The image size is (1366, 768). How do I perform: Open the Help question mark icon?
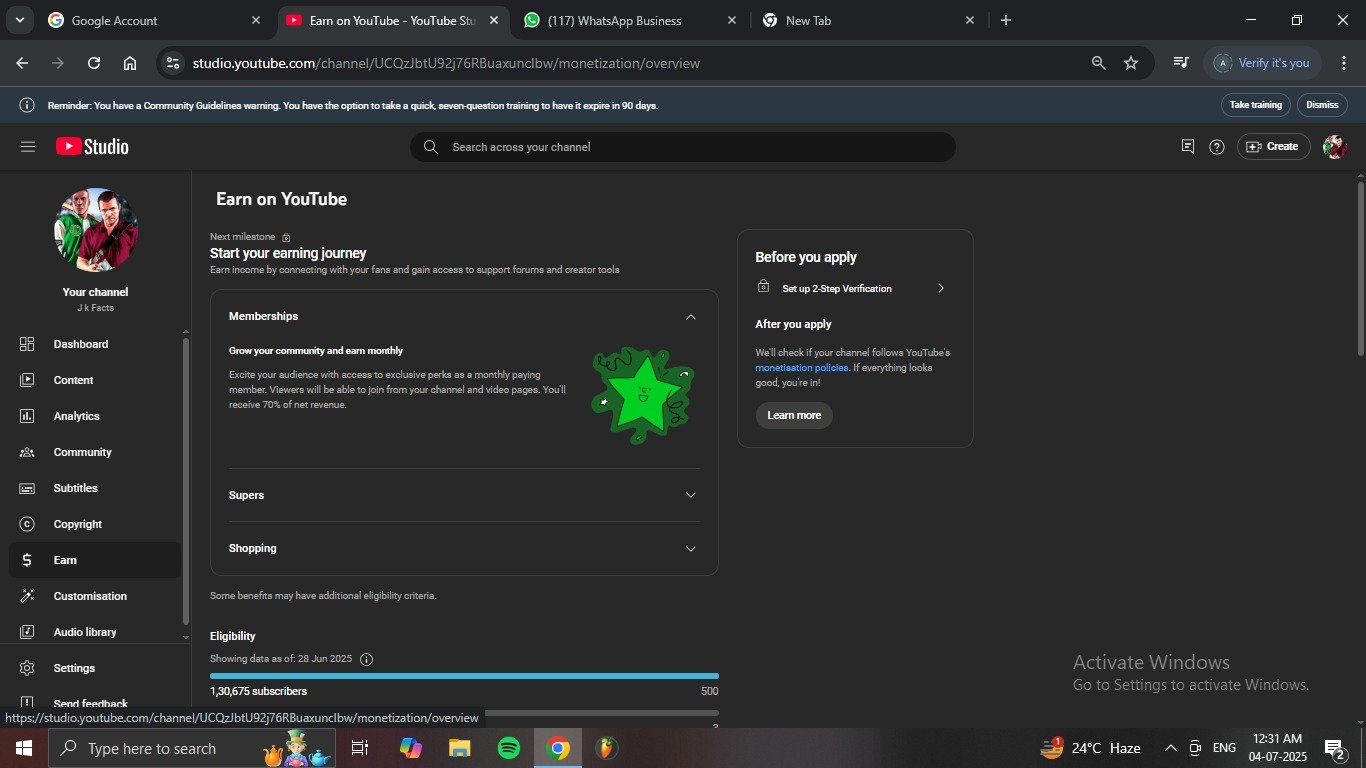pyautogui.click(x=1217, y=147)
